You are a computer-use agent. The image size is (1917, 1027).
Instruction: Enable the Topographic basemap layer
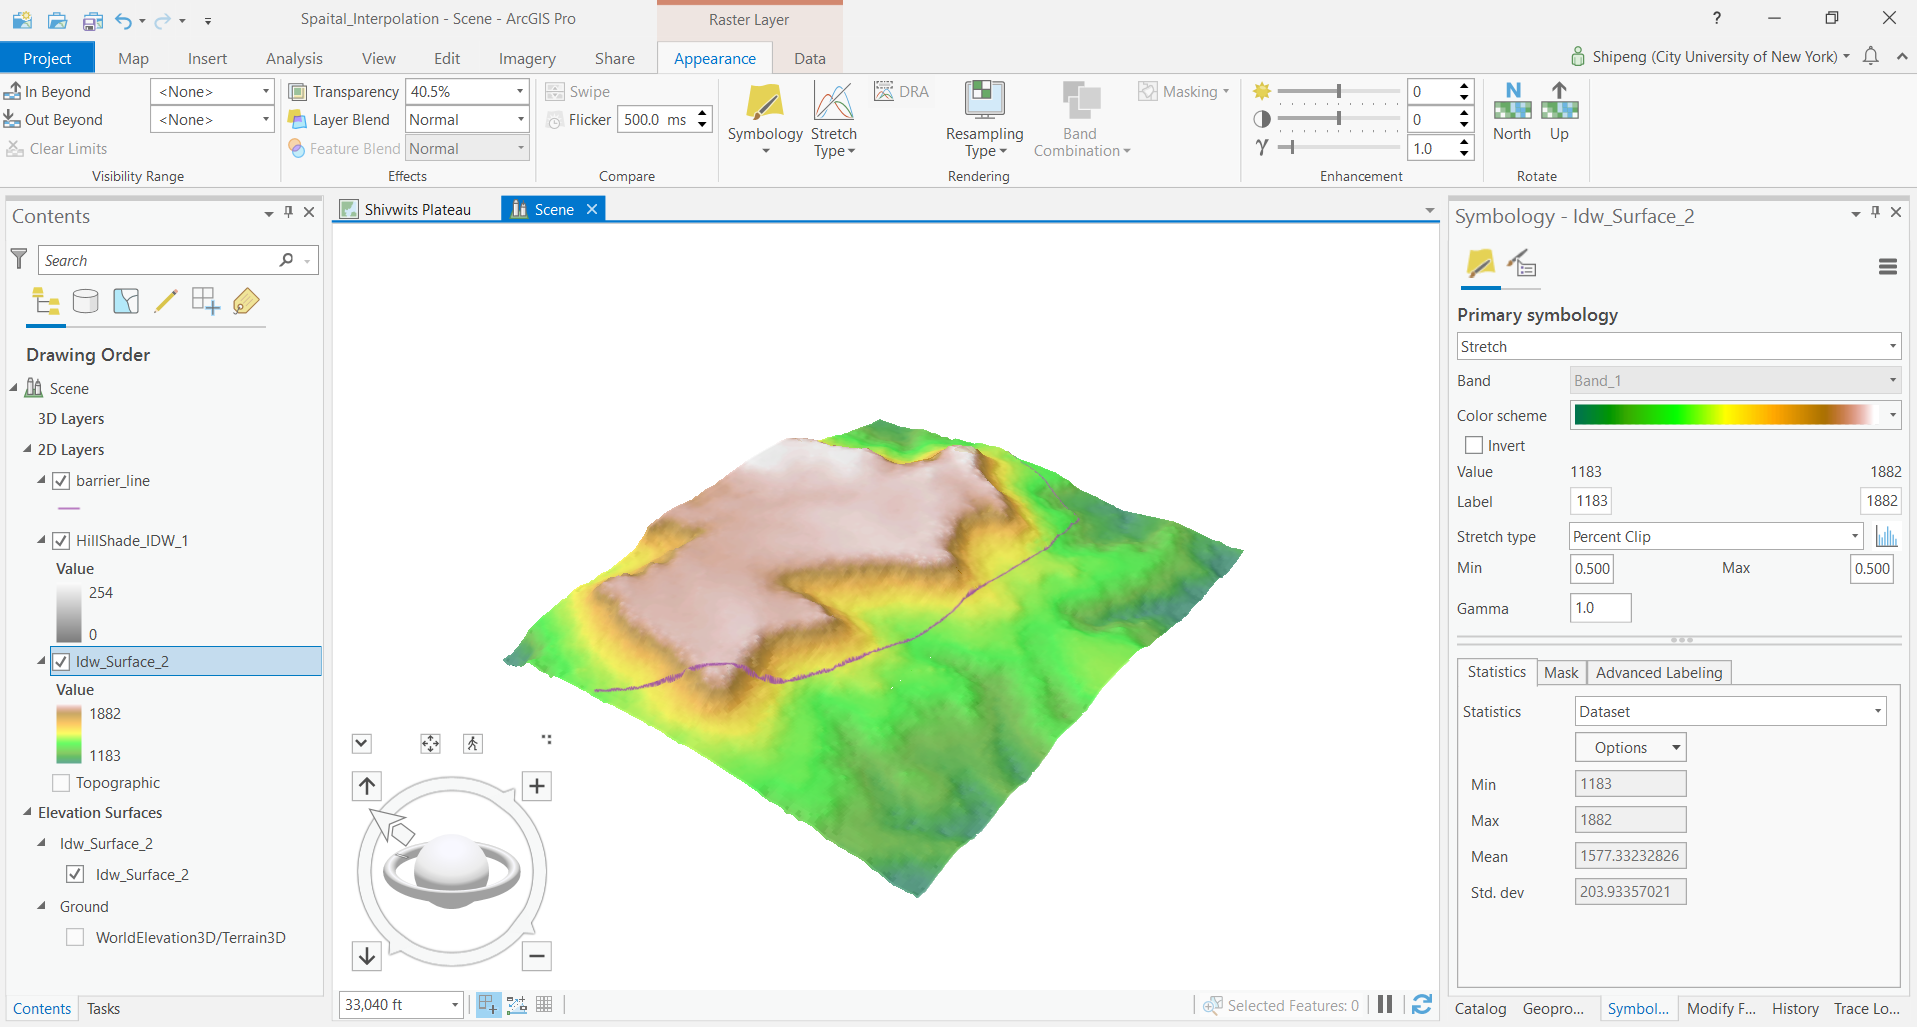[61, 783]
